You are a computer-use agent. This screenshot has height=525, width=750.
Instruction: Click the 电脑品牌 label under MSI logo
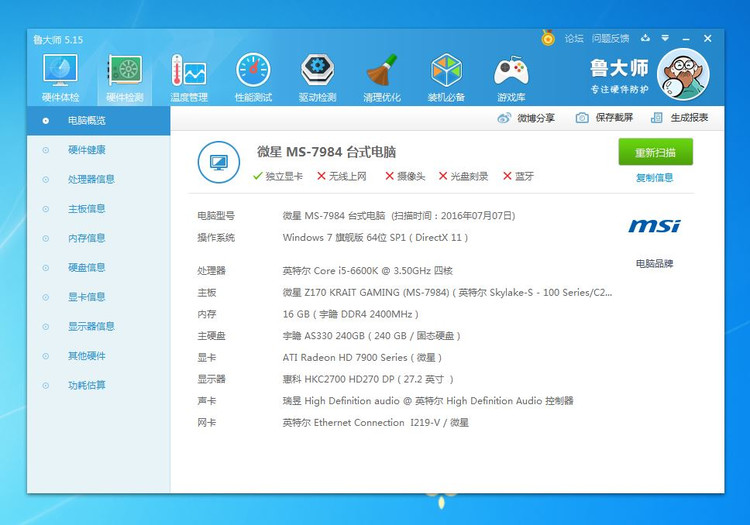pyautogui.click(x=654, y=263)
